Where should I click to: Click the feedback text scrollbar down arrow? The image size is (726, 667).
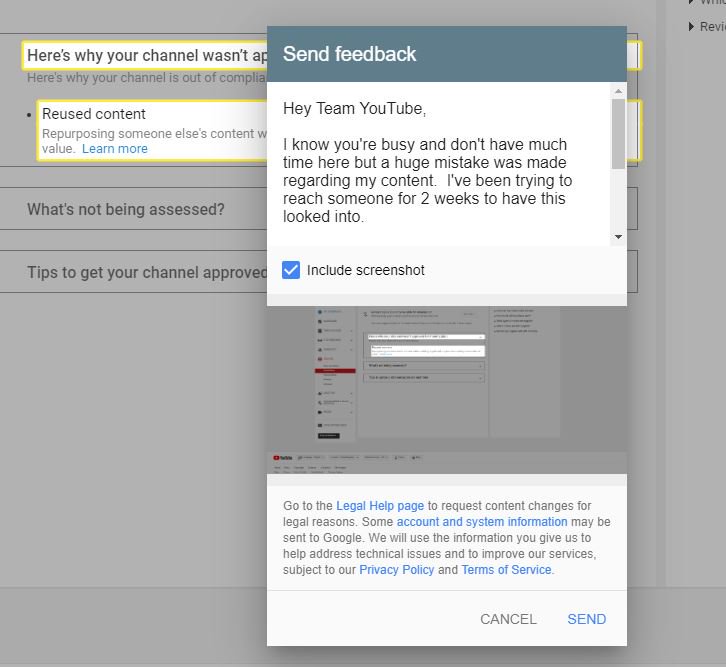[x=618, y=237]
